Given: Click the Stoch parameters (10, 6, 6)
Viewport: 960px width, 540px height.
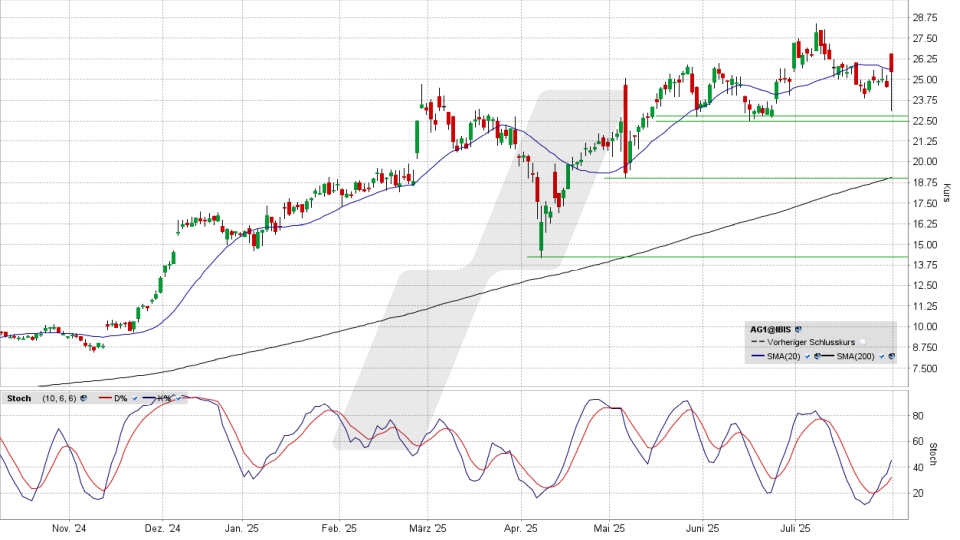Looking at the screenshot, I should [59, 399].
